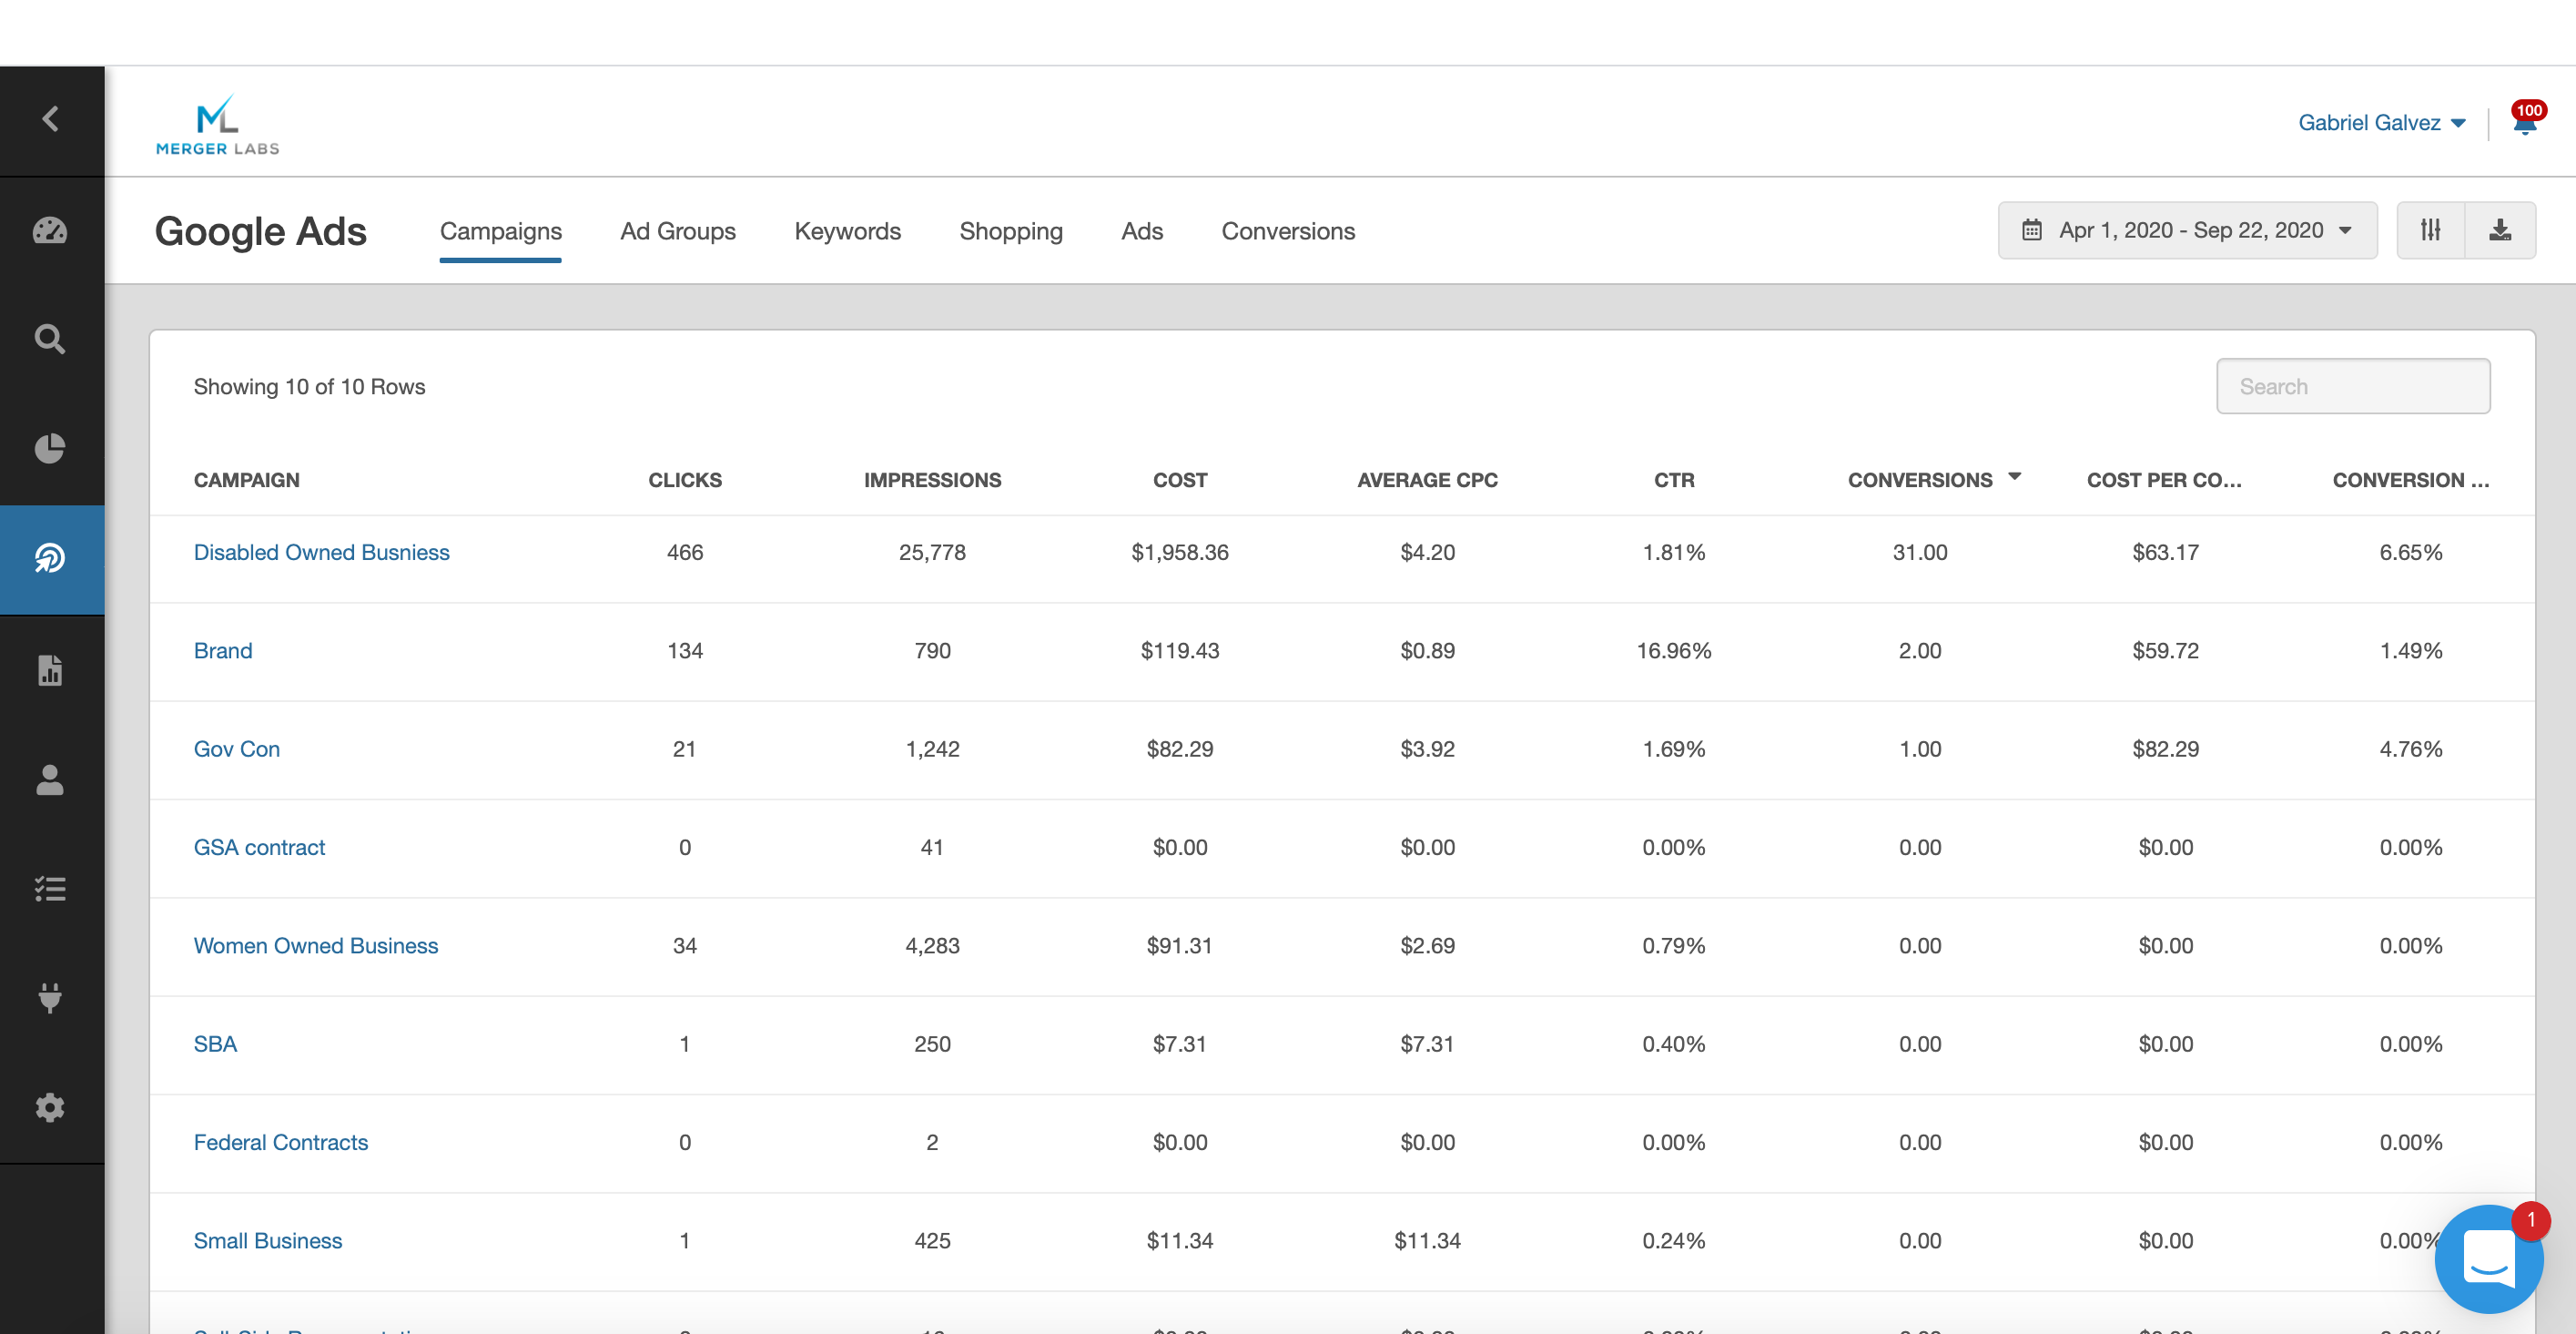Sort by the IMPRESSIONS column header

click(x=932, y=480)
